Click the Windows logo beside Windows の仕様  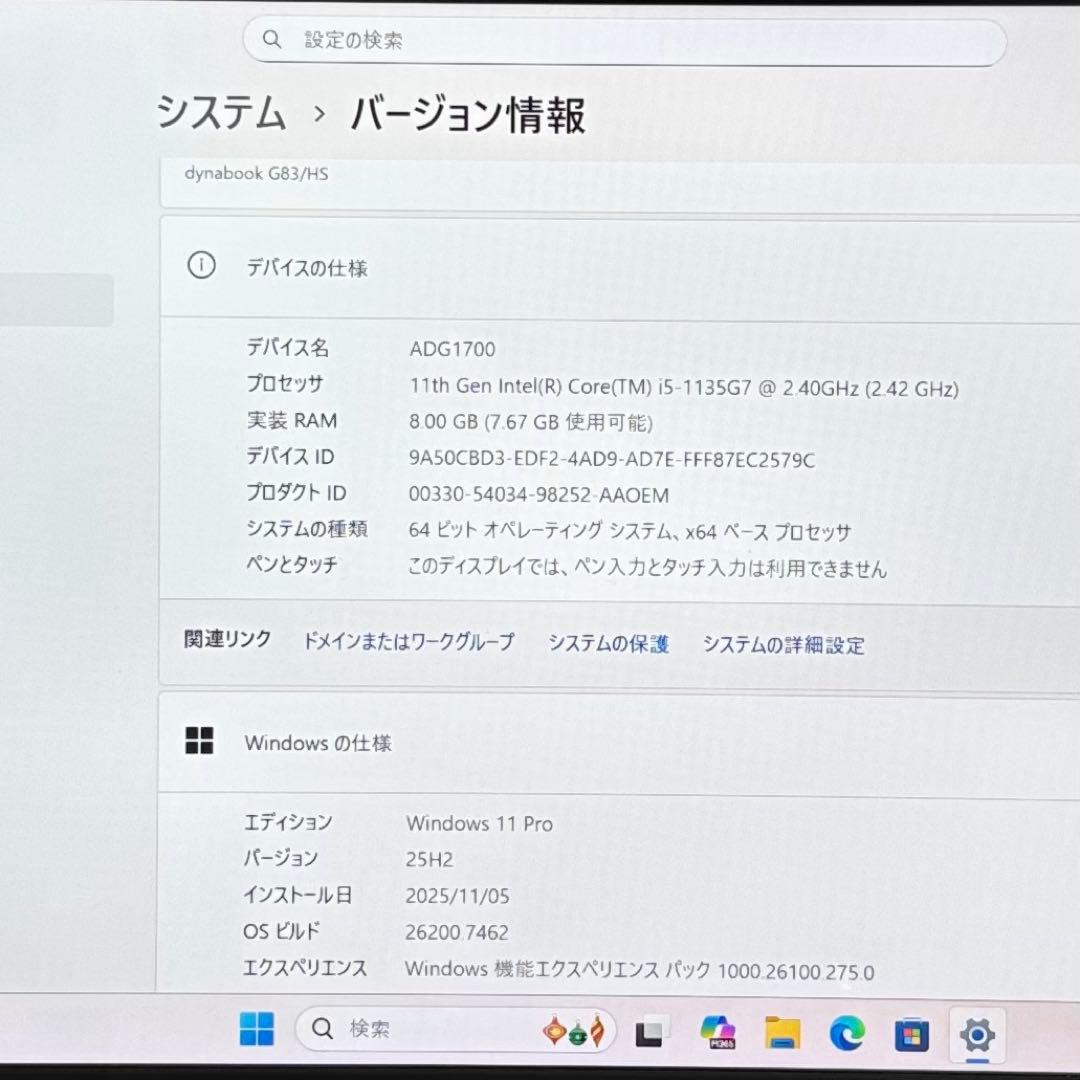click(x=200, y=742)
